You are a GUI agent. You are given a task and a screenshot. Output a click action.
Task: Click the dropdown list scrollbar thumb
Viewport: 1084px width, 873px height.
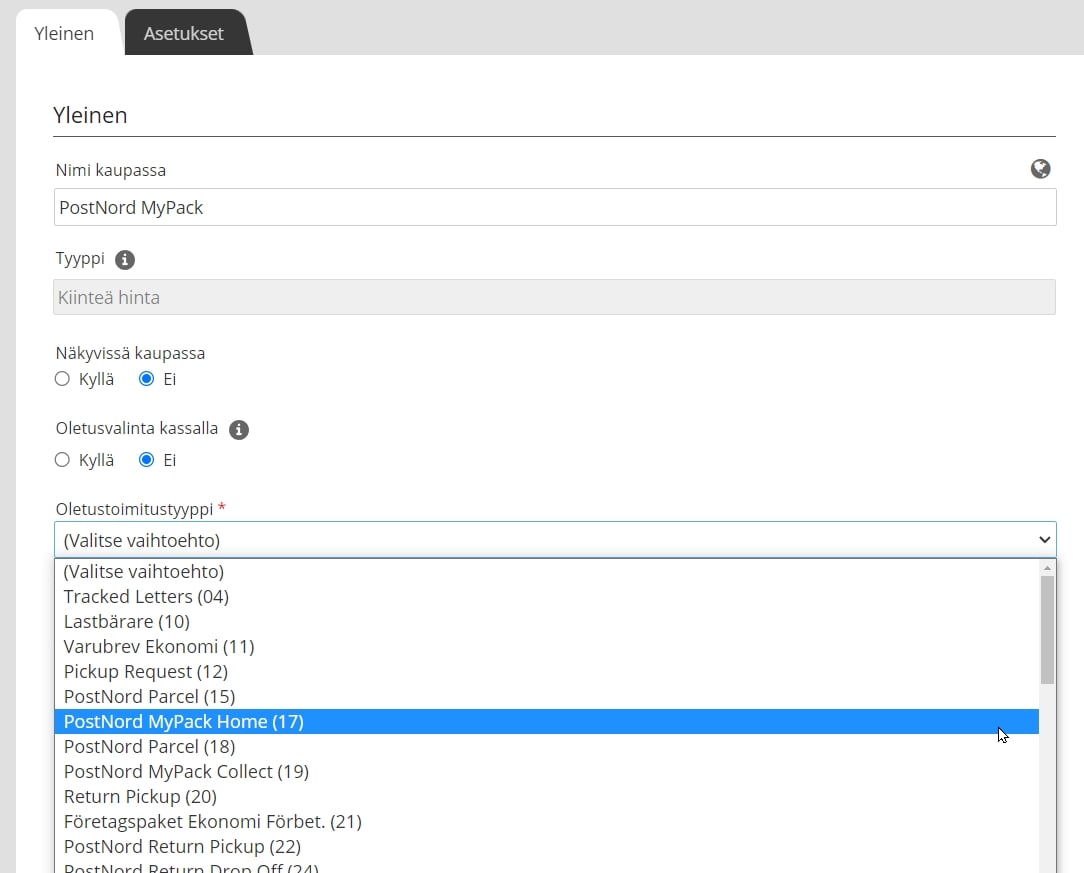1047,630
